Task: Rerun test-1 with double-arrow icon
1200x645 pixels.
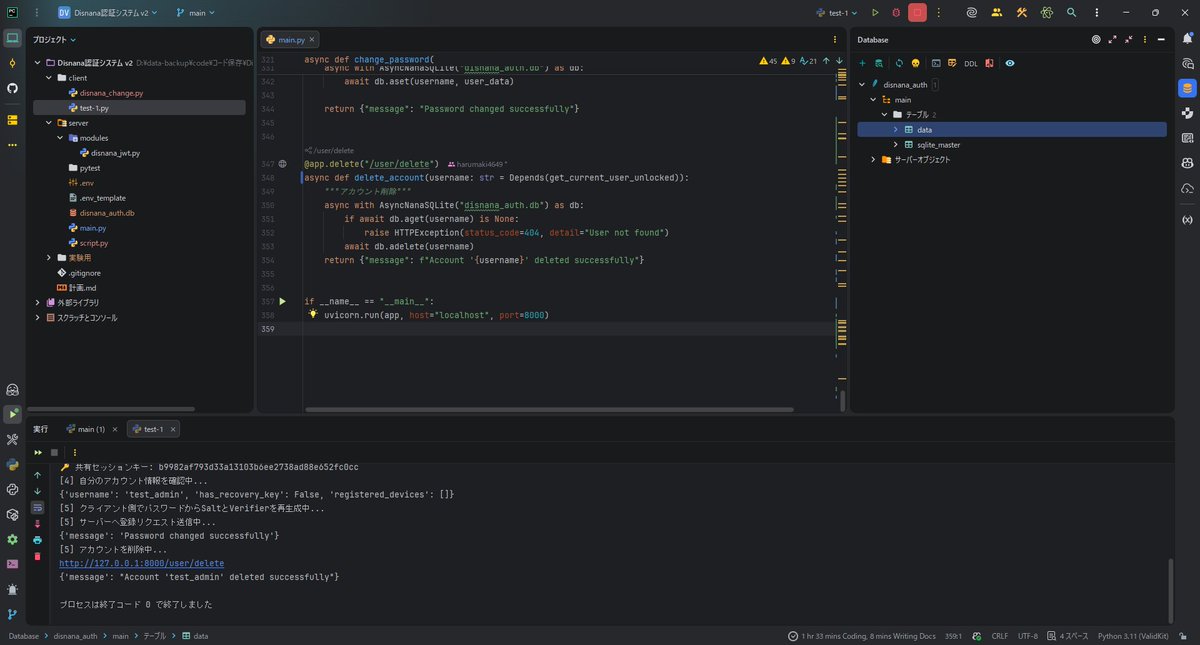Action: click(x=38, y=452)
